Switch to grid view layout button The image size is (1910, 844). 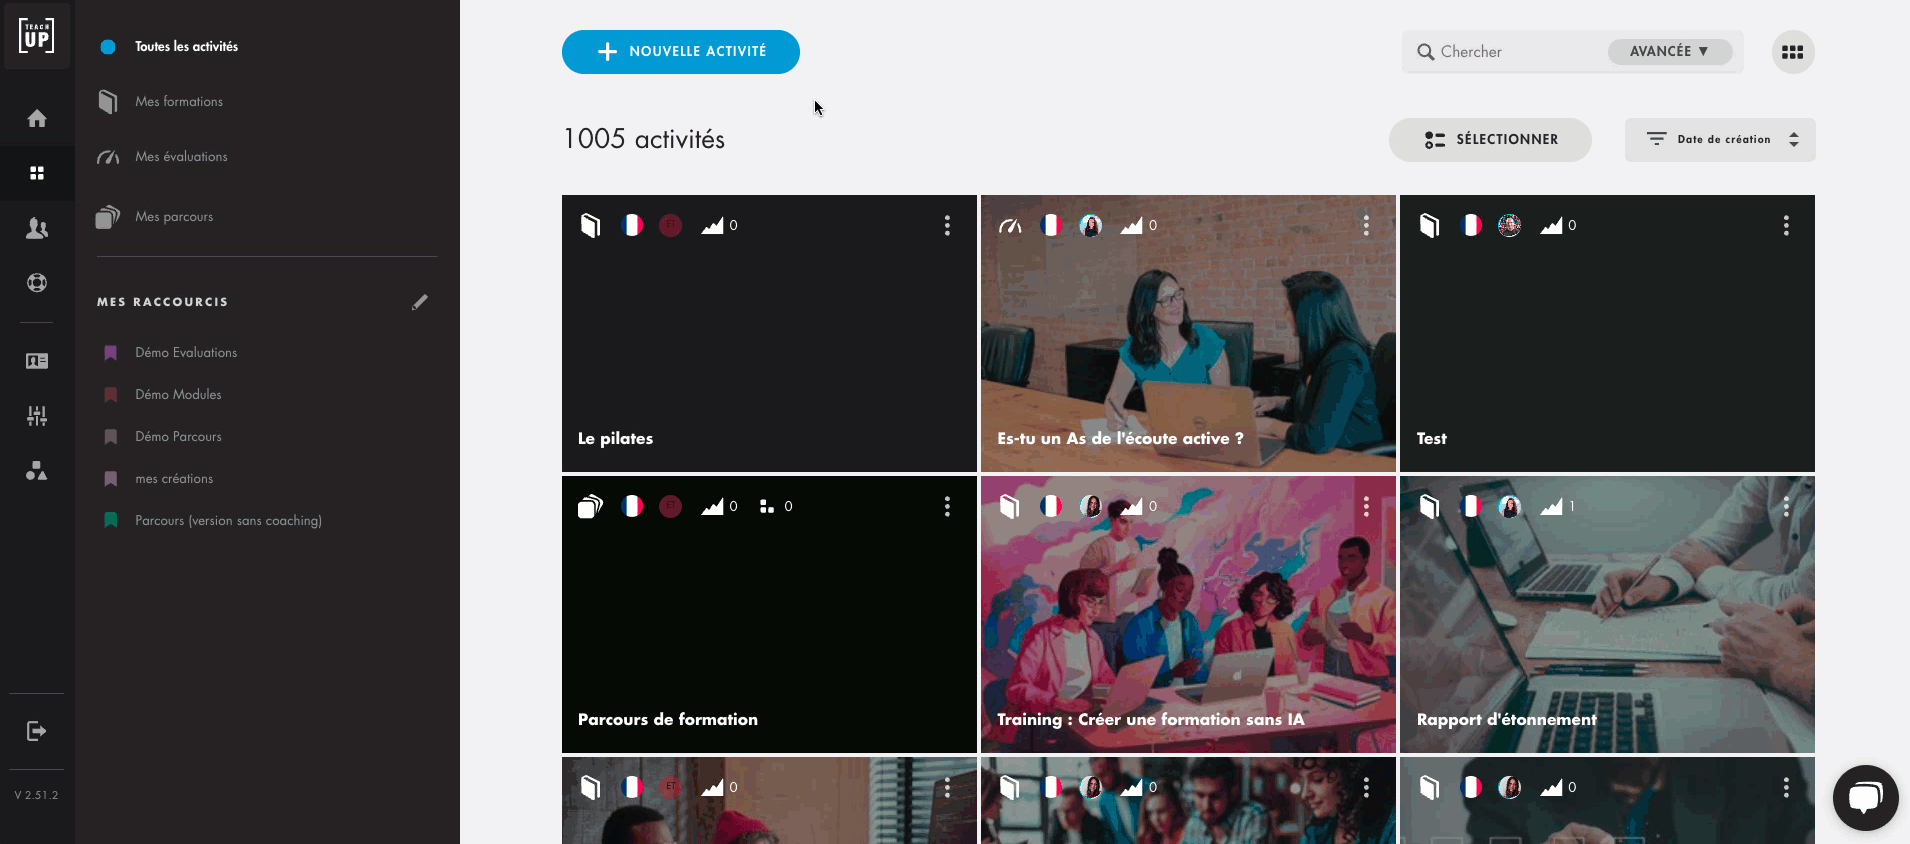pos(1792,52)
